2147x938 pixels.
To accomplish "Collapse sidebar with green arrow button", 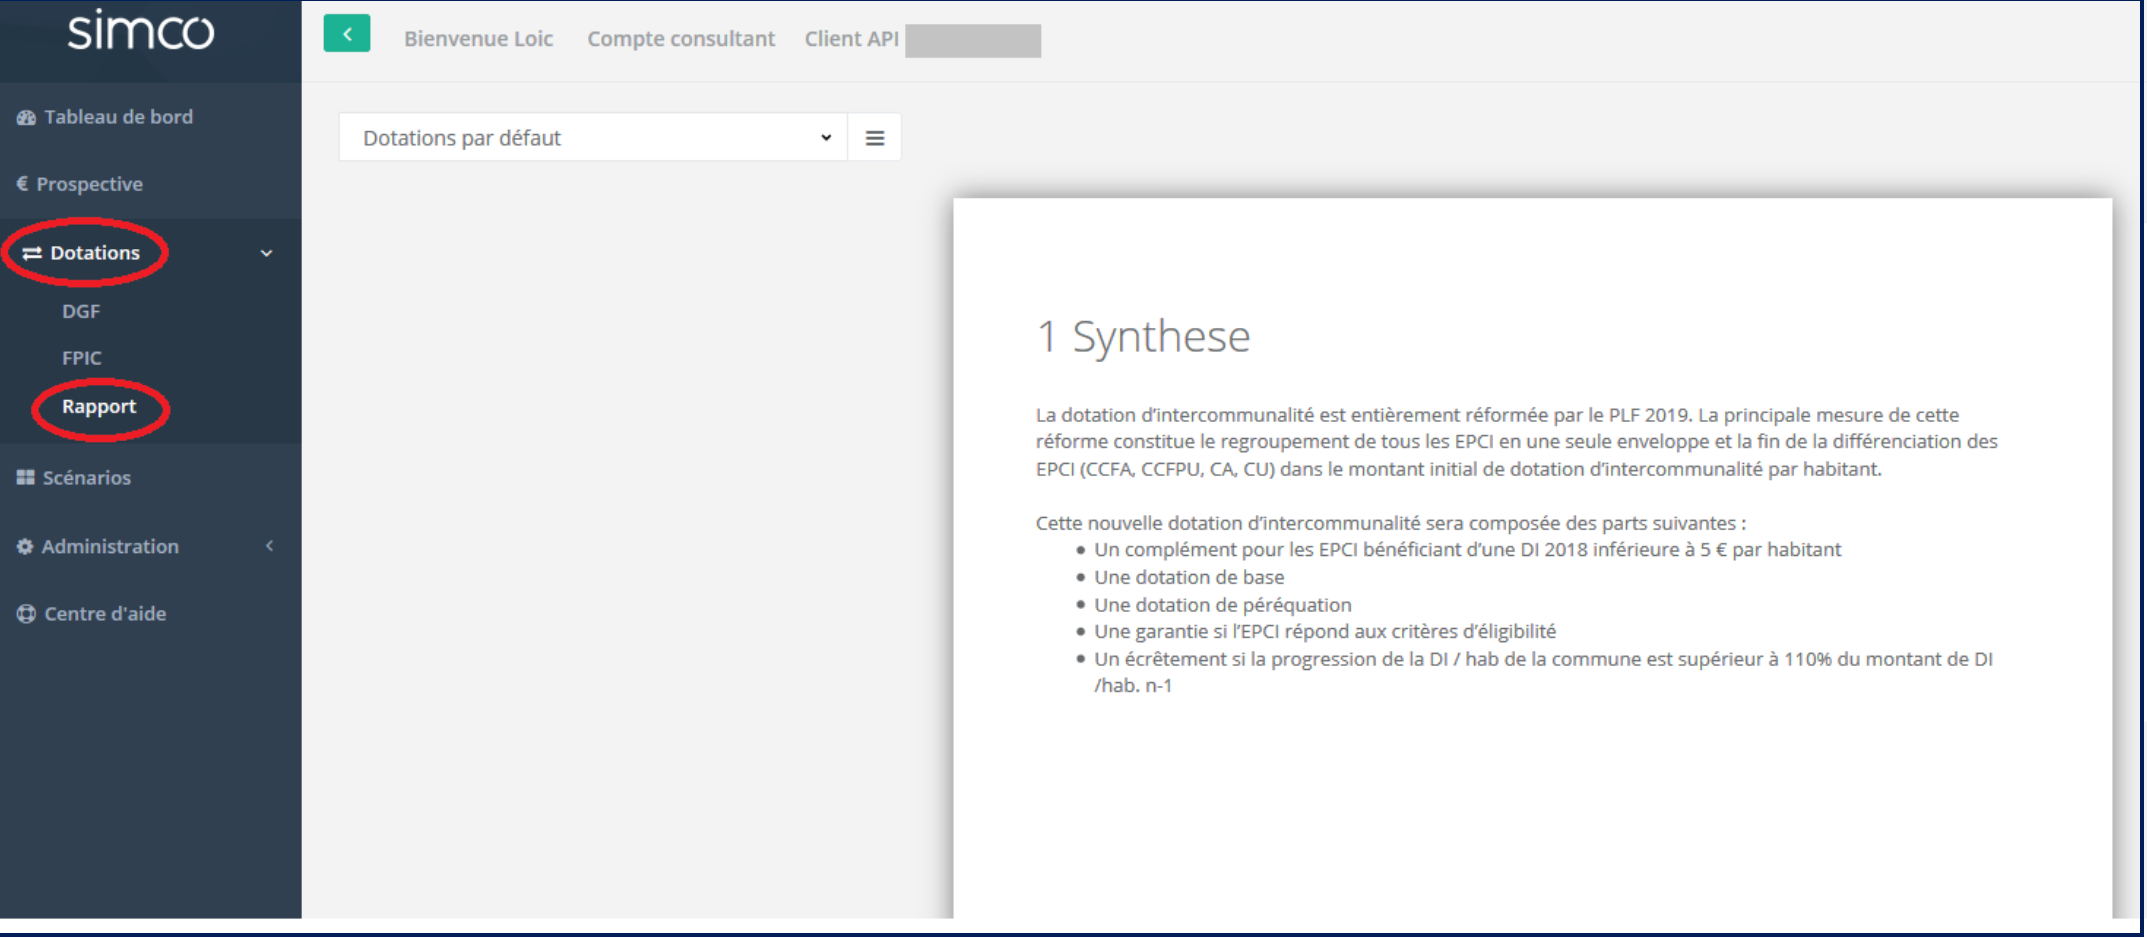I will (347, 34).
